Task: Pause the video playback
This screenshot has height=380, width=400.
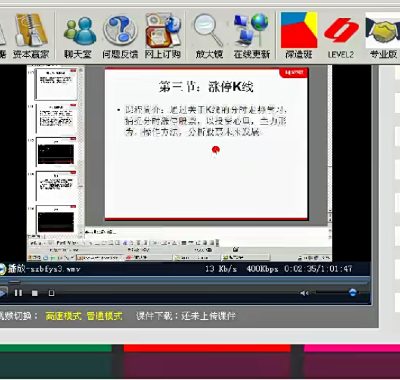Action: tap(18, 293)
